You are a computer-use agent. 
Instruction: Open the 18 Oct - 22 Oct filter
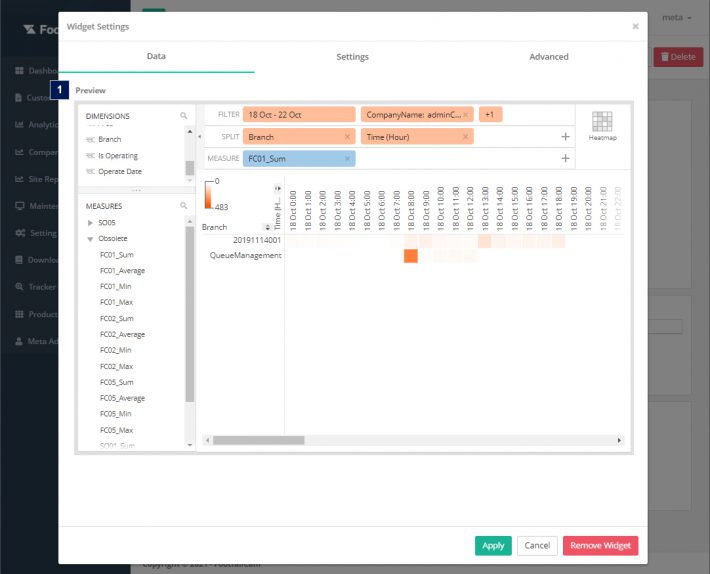coord(299,115)
